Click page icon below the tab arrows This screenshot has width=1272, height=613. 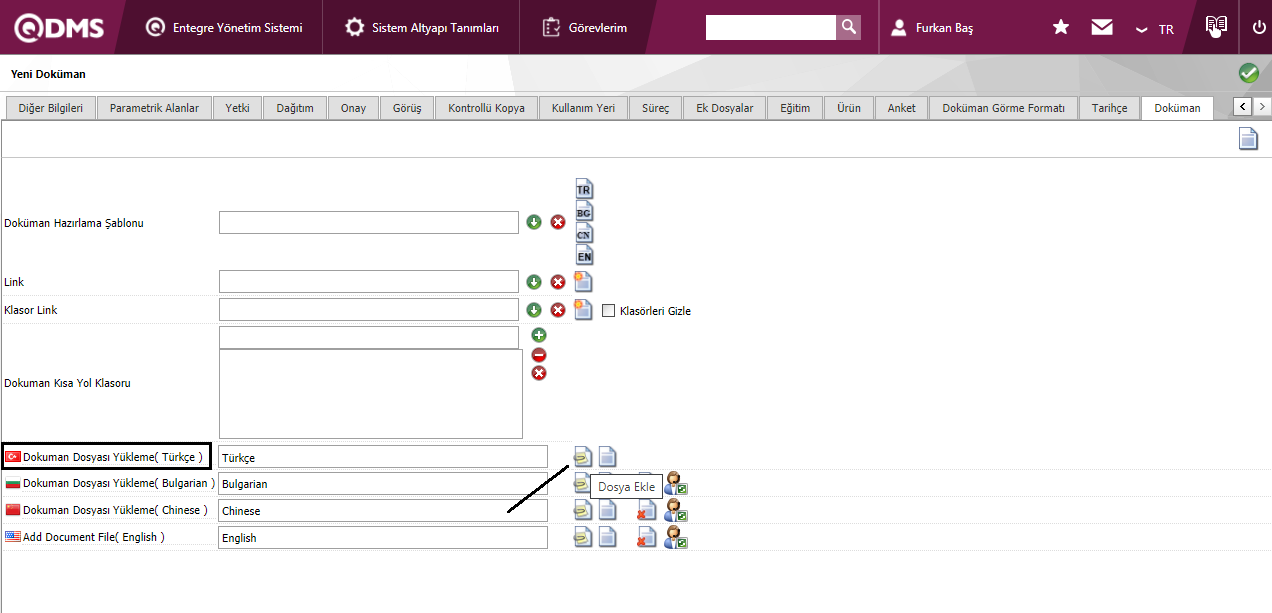(x=1248, y=138)
